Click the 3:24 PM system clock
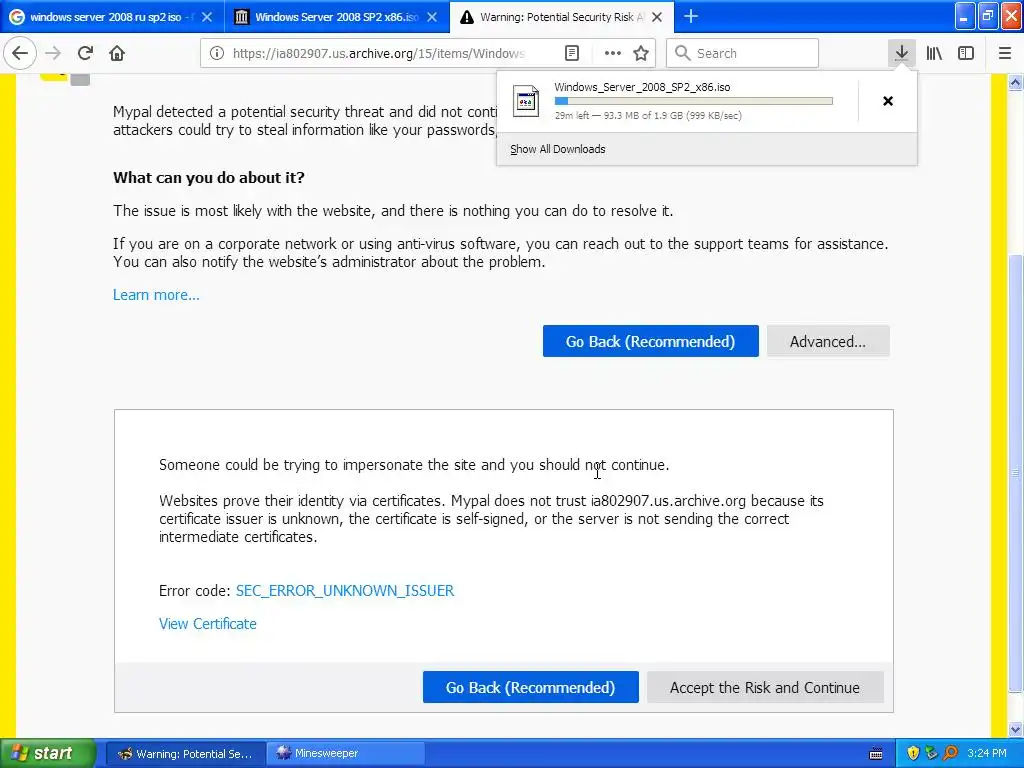 987,754
